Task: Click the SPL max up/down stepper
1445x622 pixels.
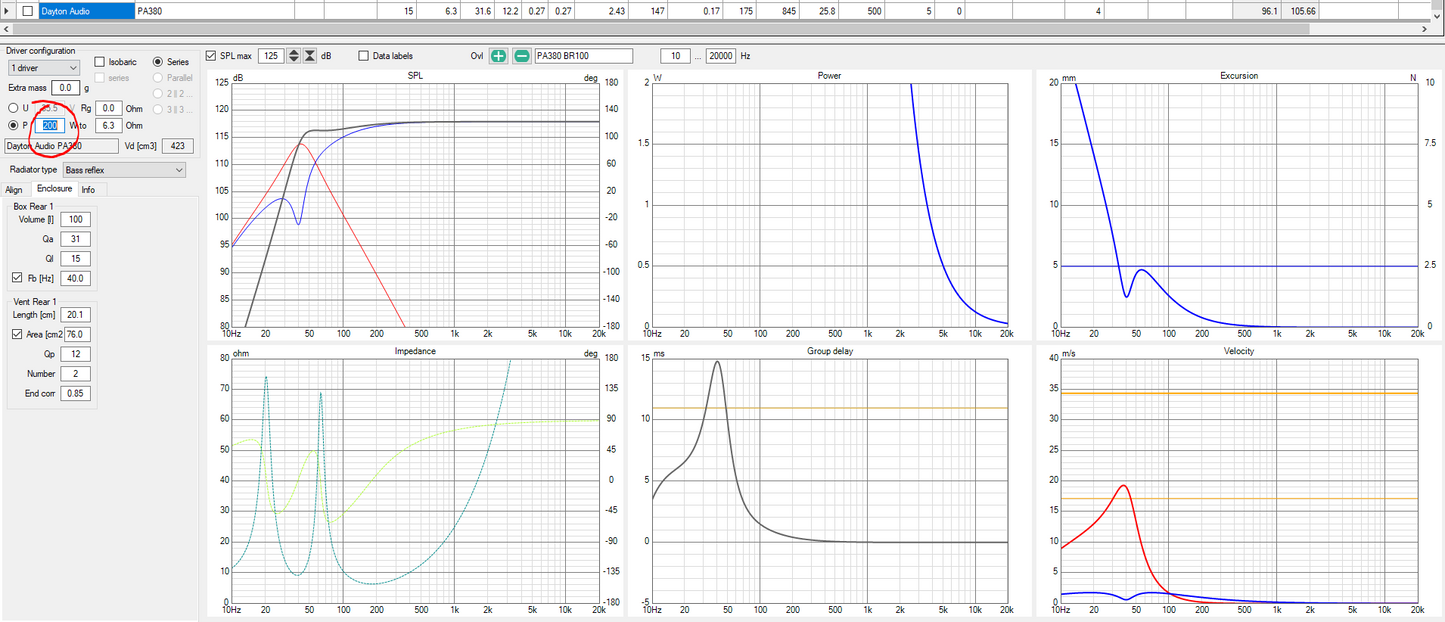Action: pos(293,56)
